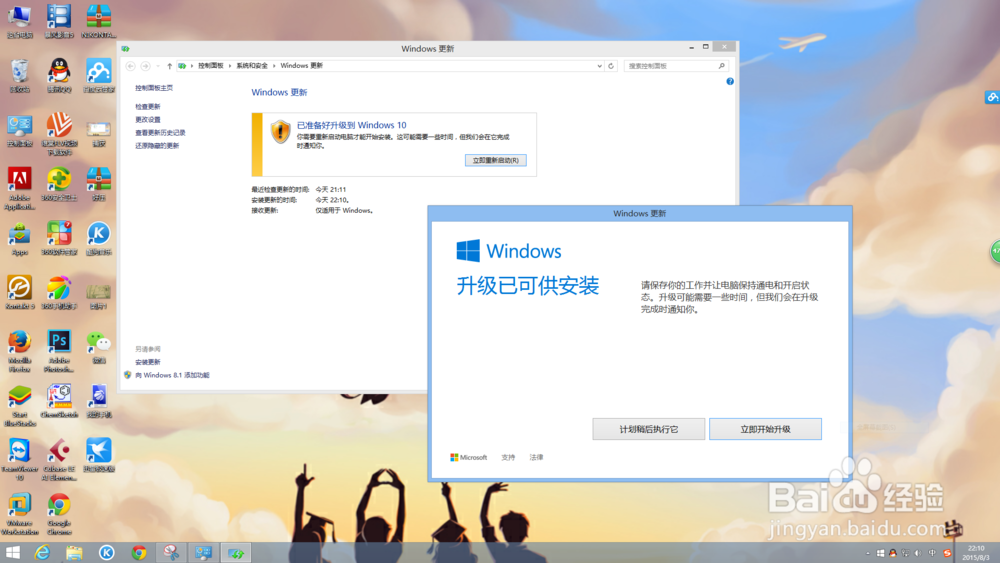This screenshot has height=563, width=1000.
Task: Open the NIKONTA archive desktop icon
Action: [x=98, y=22]
